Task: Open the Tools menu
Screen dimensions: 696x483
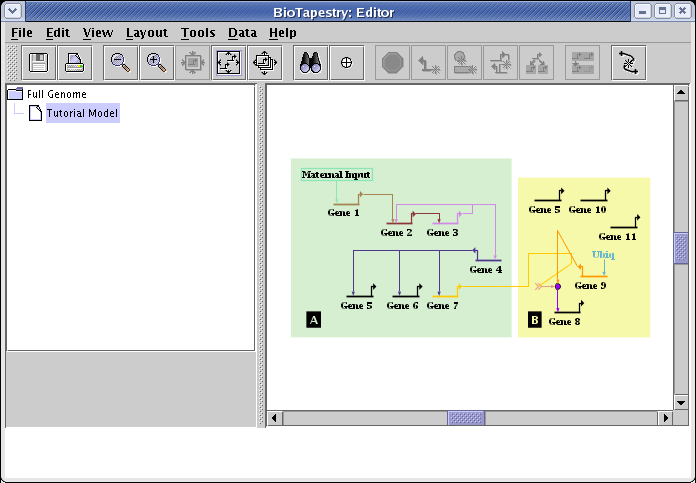Action: pos(197,32)
